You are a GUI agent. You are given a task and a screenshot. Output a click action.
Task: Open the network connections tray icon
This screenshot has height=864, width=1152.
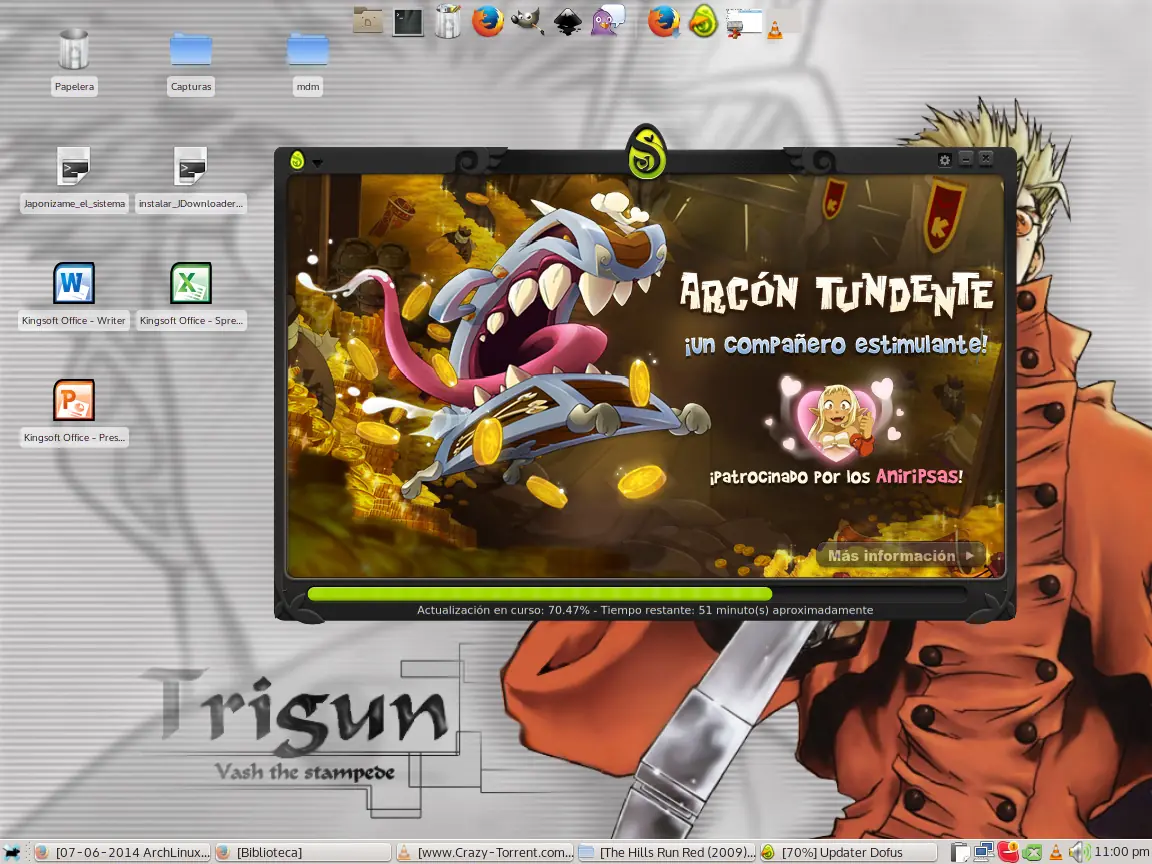point(984,852)
